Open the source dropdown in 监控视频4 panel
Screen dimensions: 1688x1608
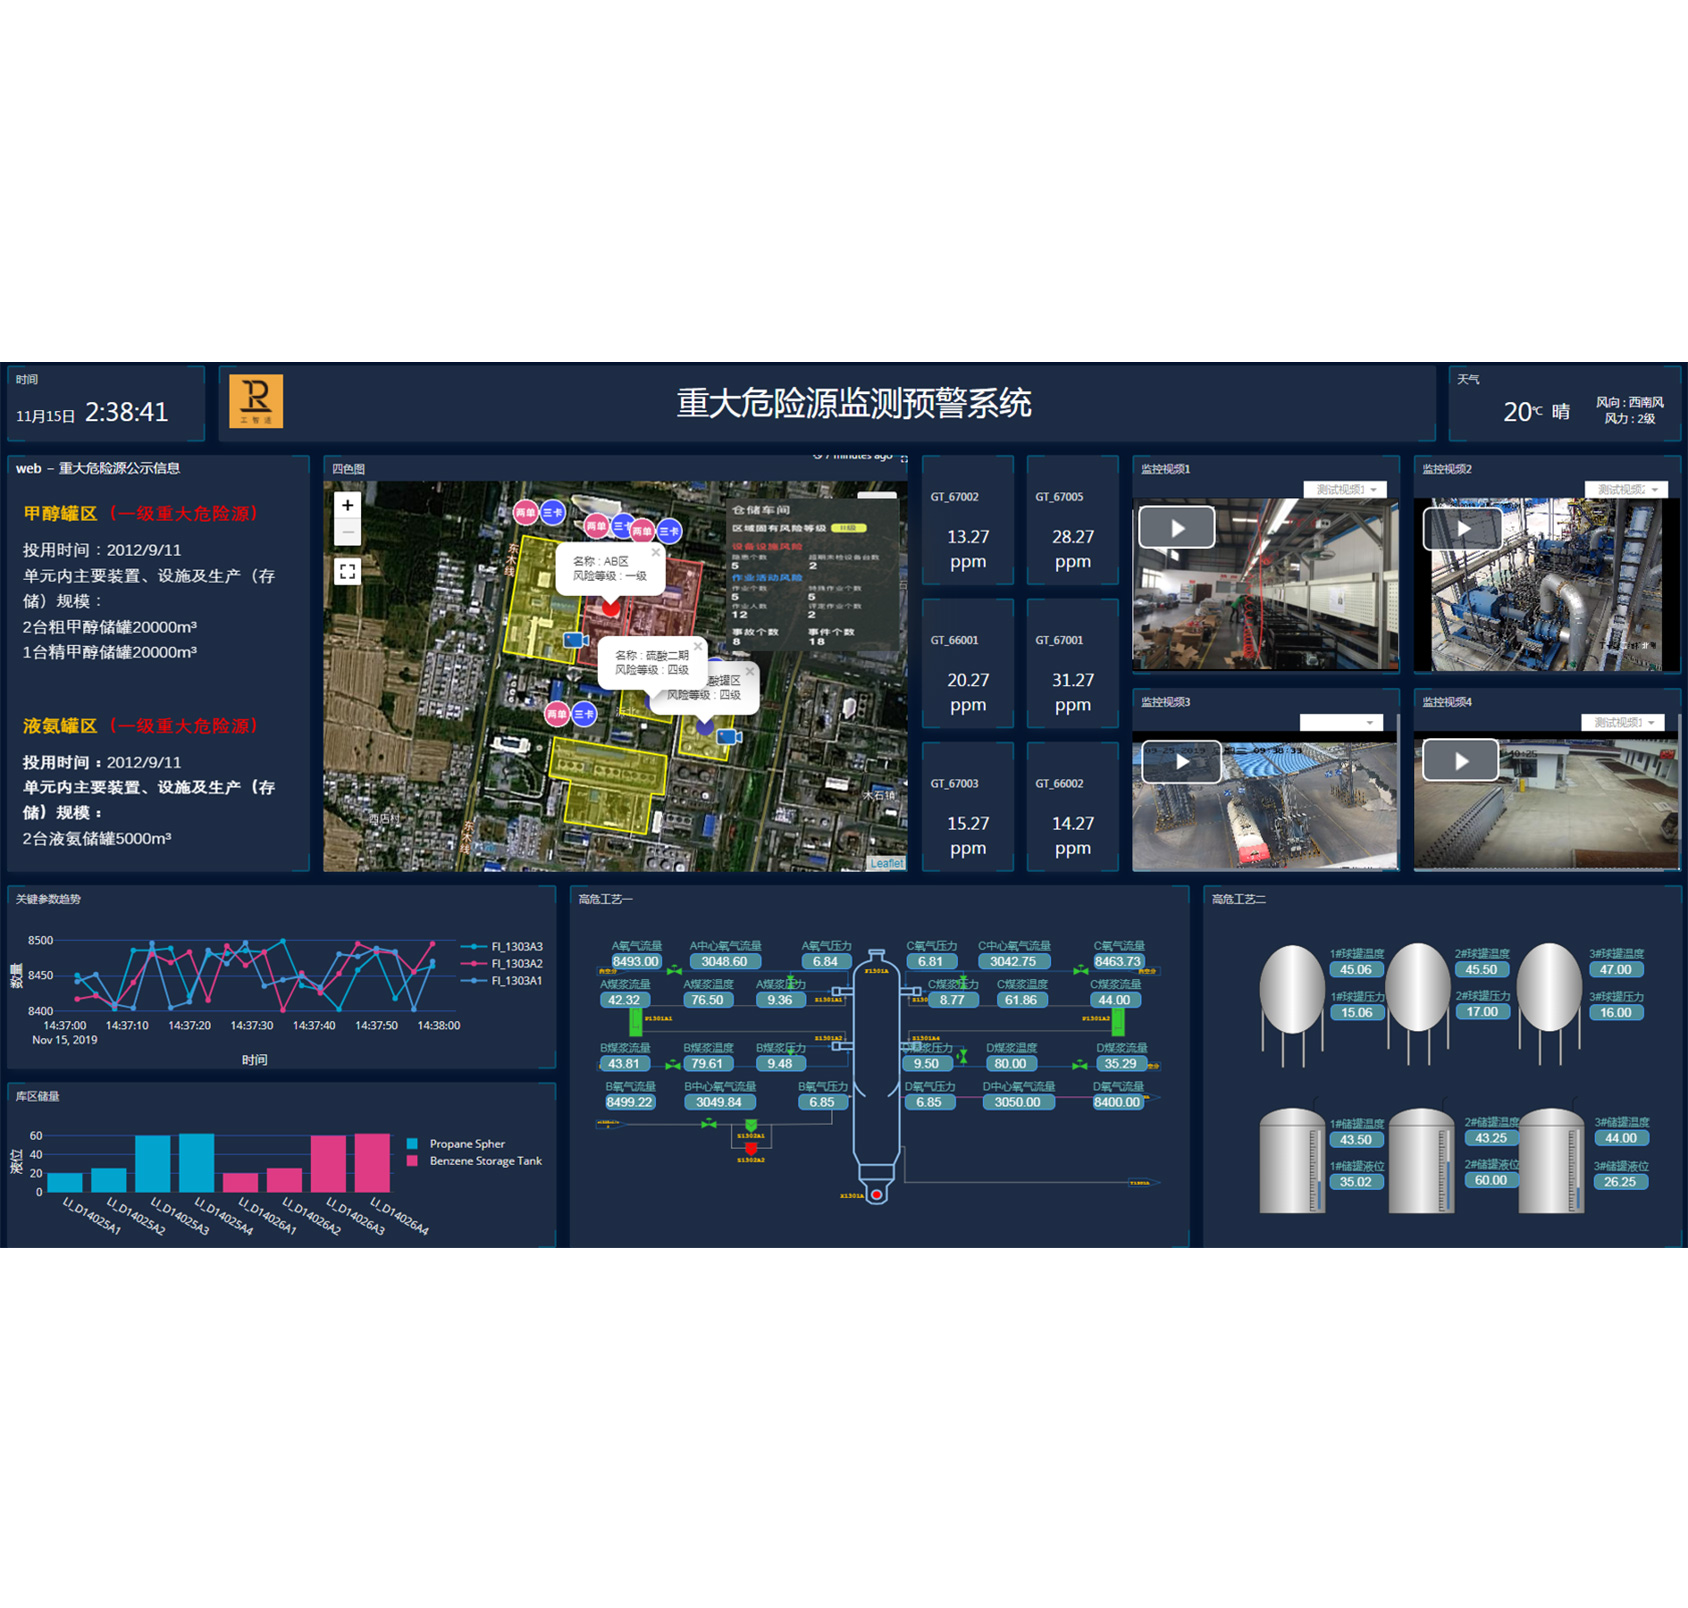[1623, 722]
